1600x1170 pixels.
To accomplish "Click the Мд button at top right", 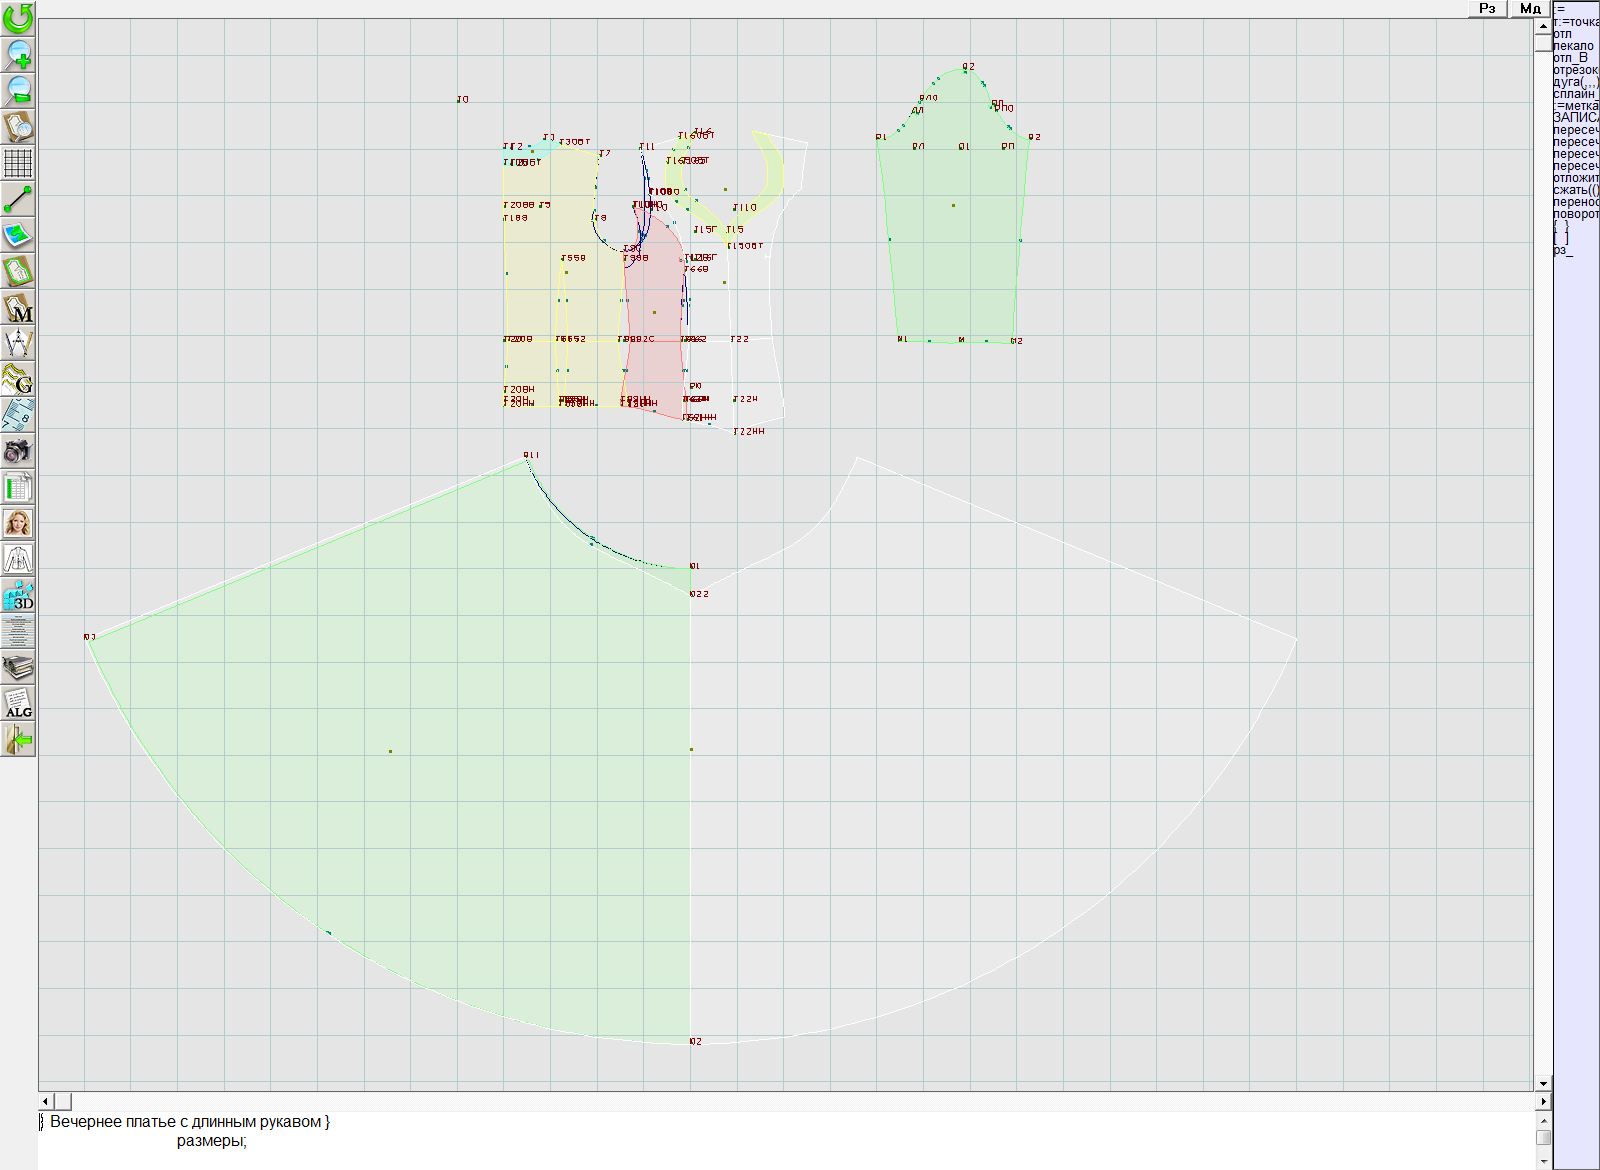I will 1530,9.
